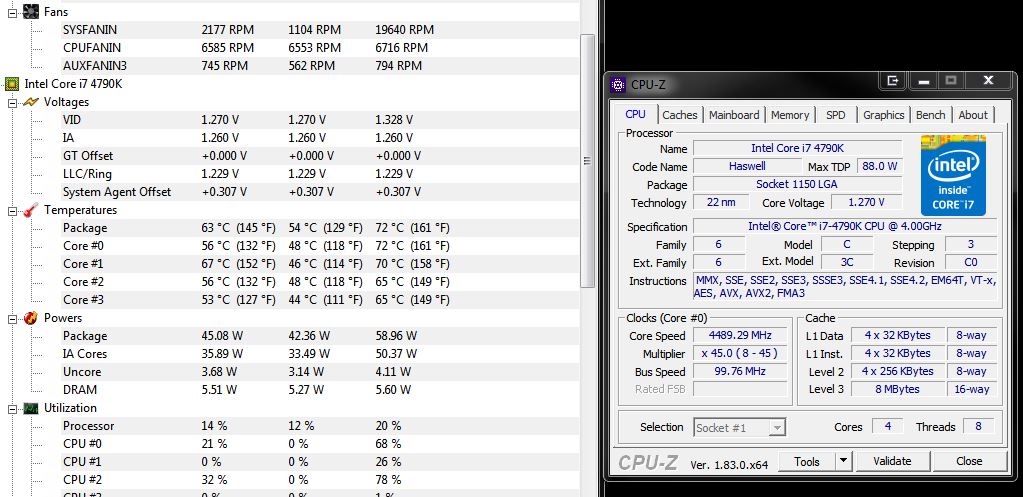Click the hardware monitor vertical scrollbar thumb

[588, 160]
